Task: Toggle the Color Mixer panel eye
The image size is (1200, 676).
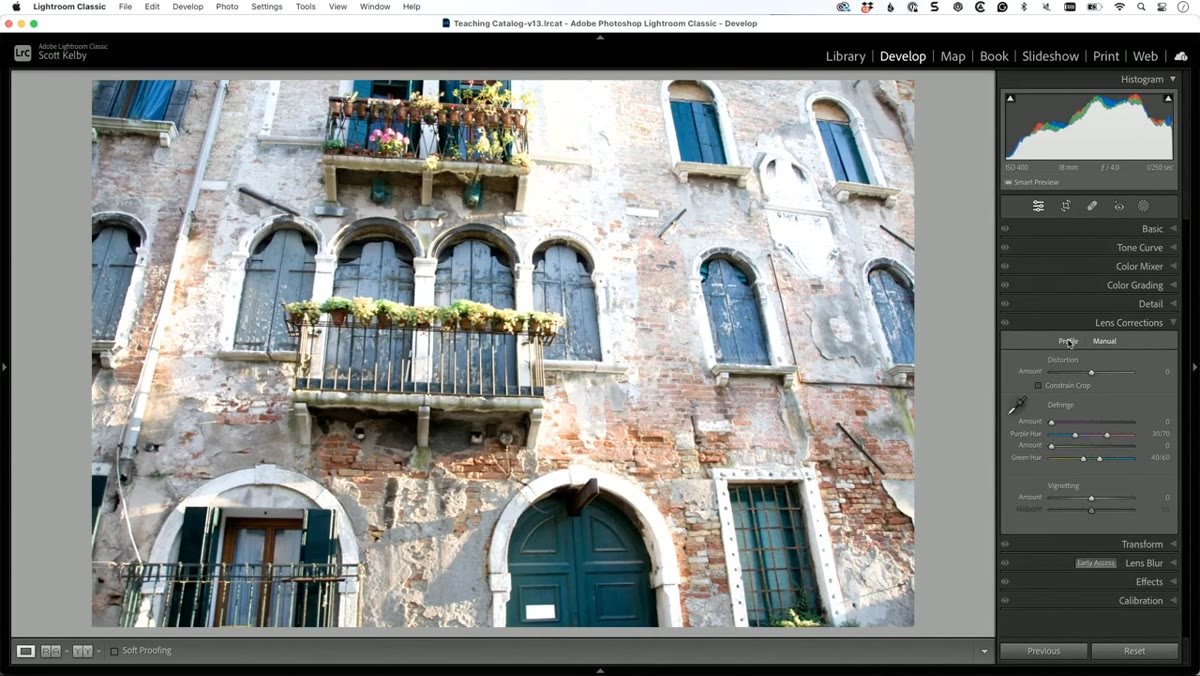Action: coord(1005,267)
